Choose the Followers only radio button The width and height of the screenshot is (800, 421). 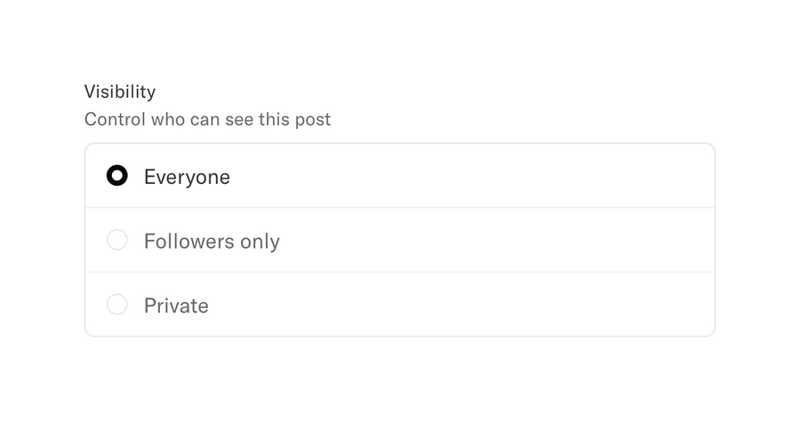pos(117,241)
